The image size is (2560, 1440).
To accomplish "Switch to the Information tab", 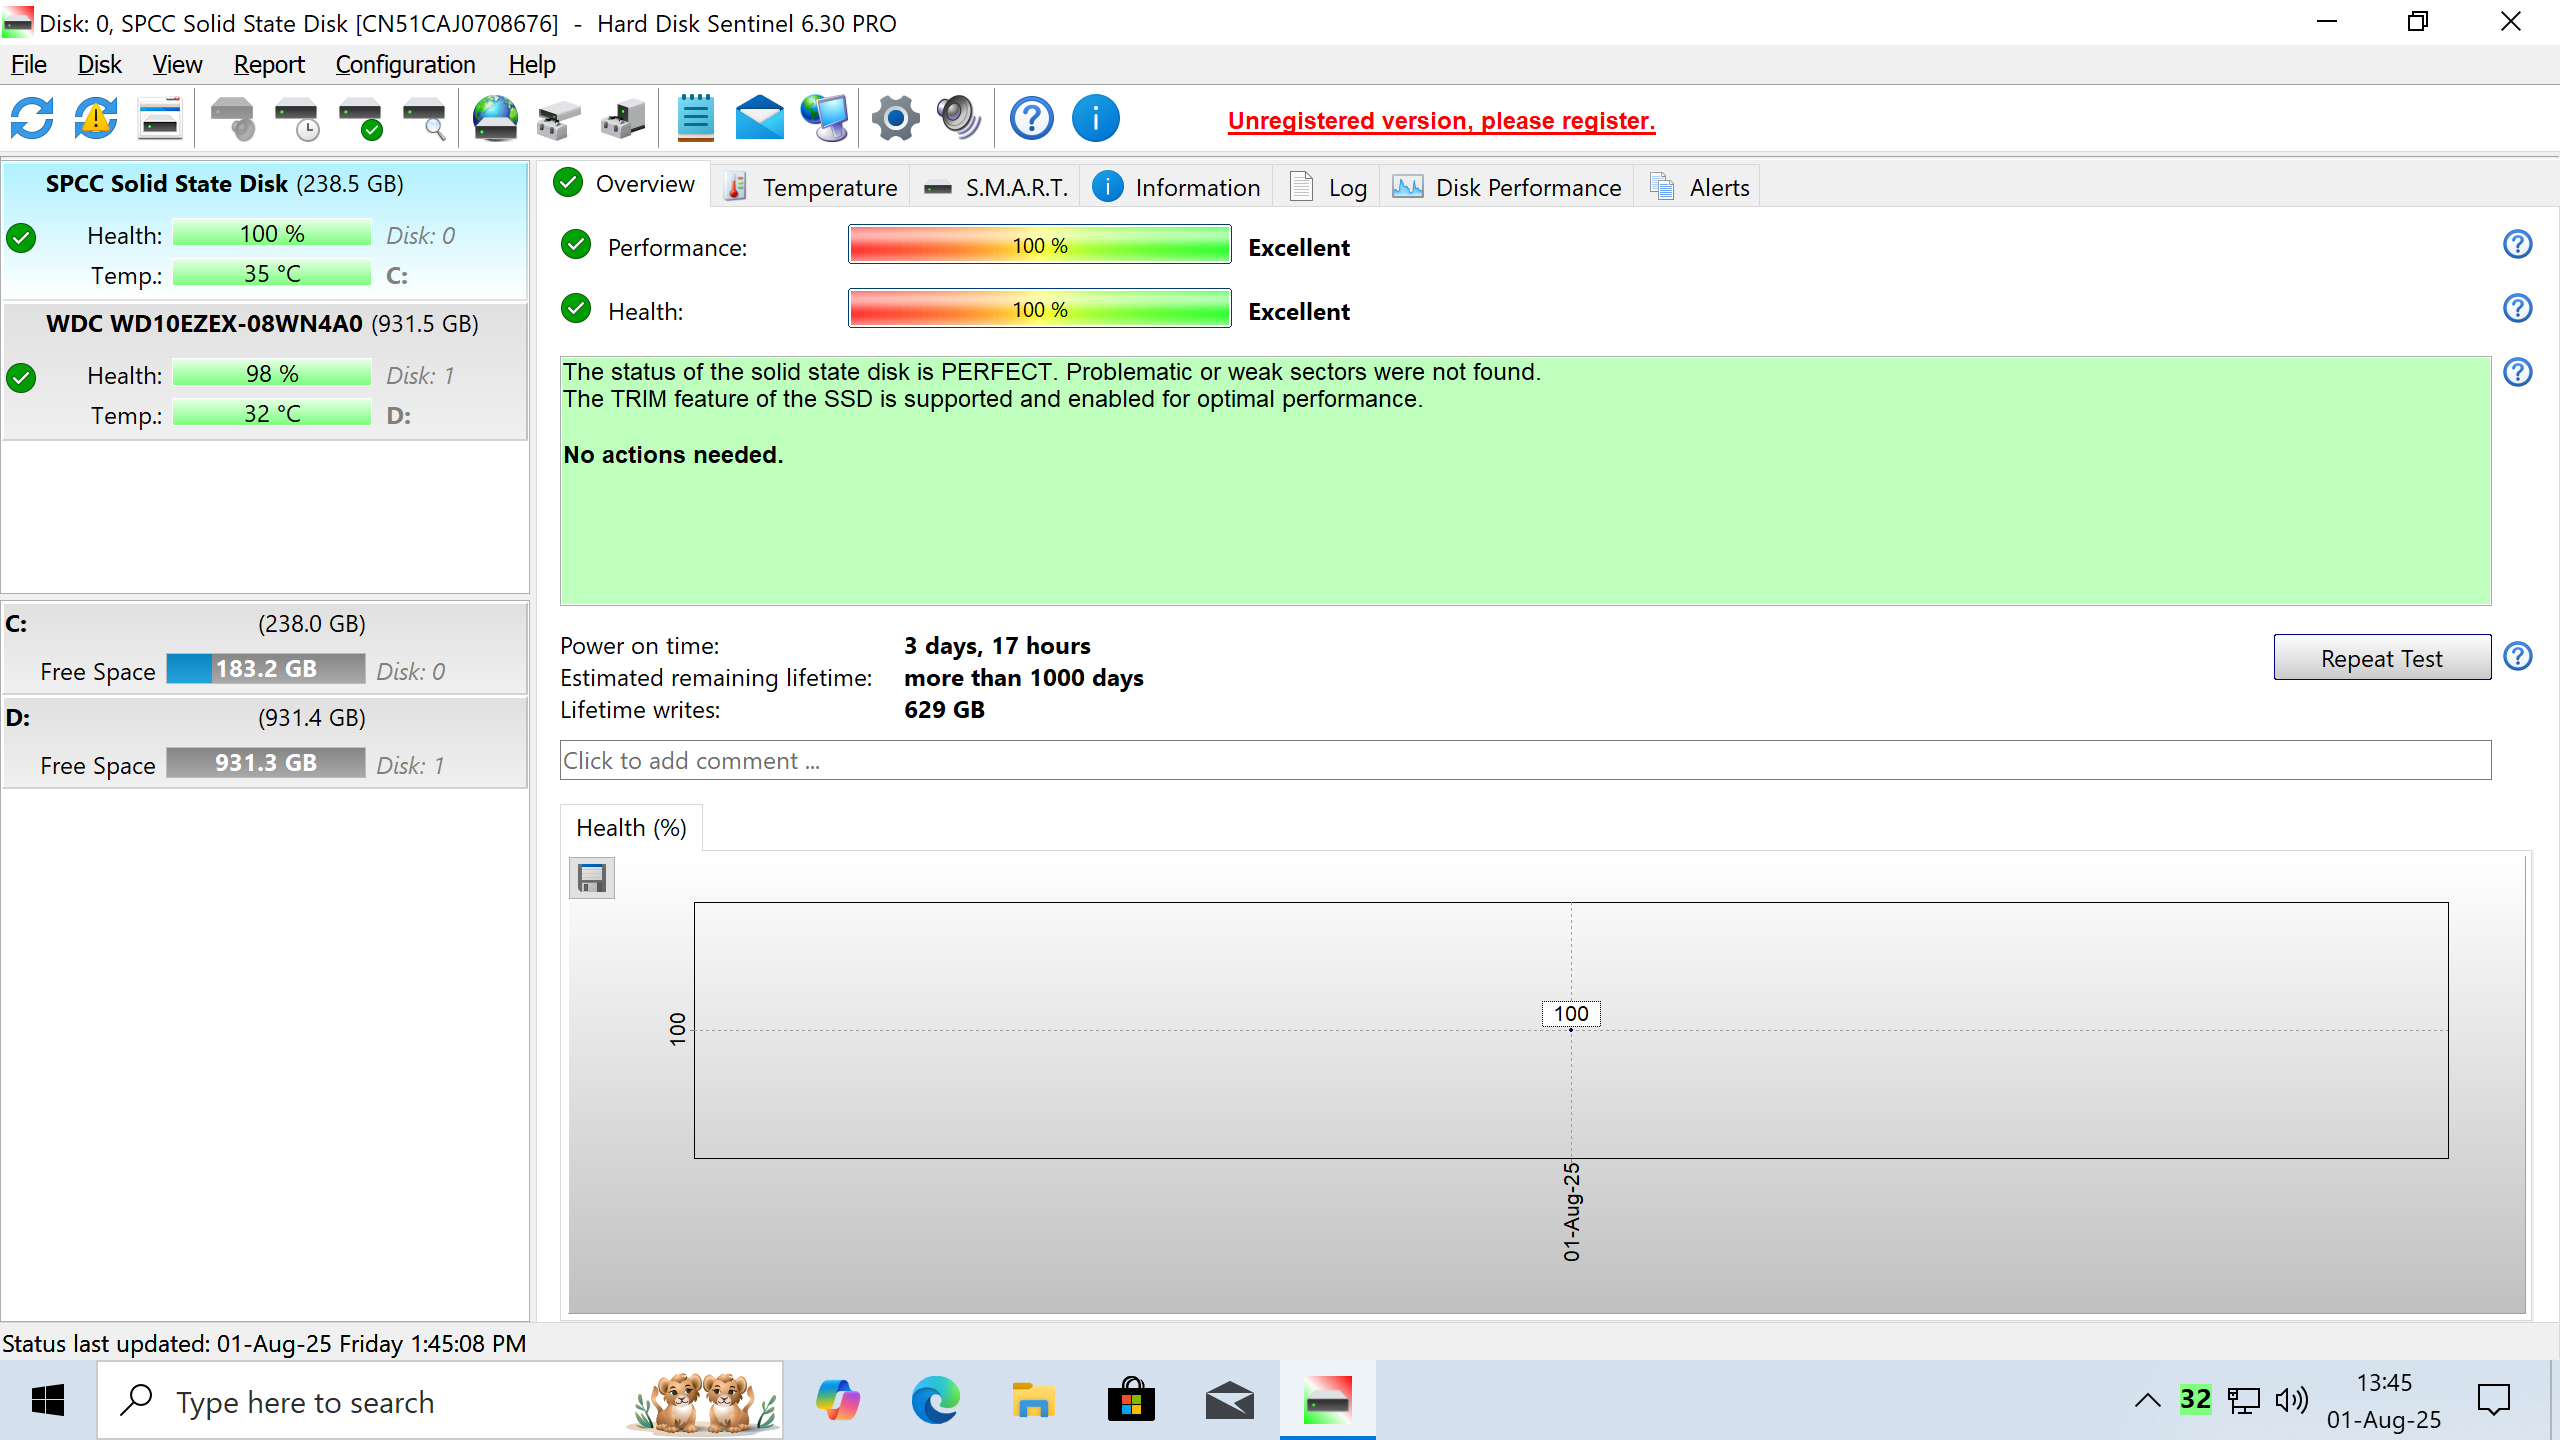I will tap(1176, 187).
